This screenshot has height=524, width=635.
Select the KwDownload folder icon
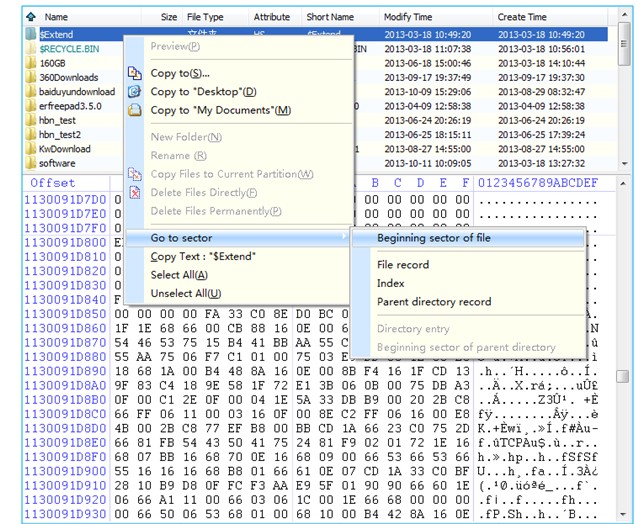(31, 149)
